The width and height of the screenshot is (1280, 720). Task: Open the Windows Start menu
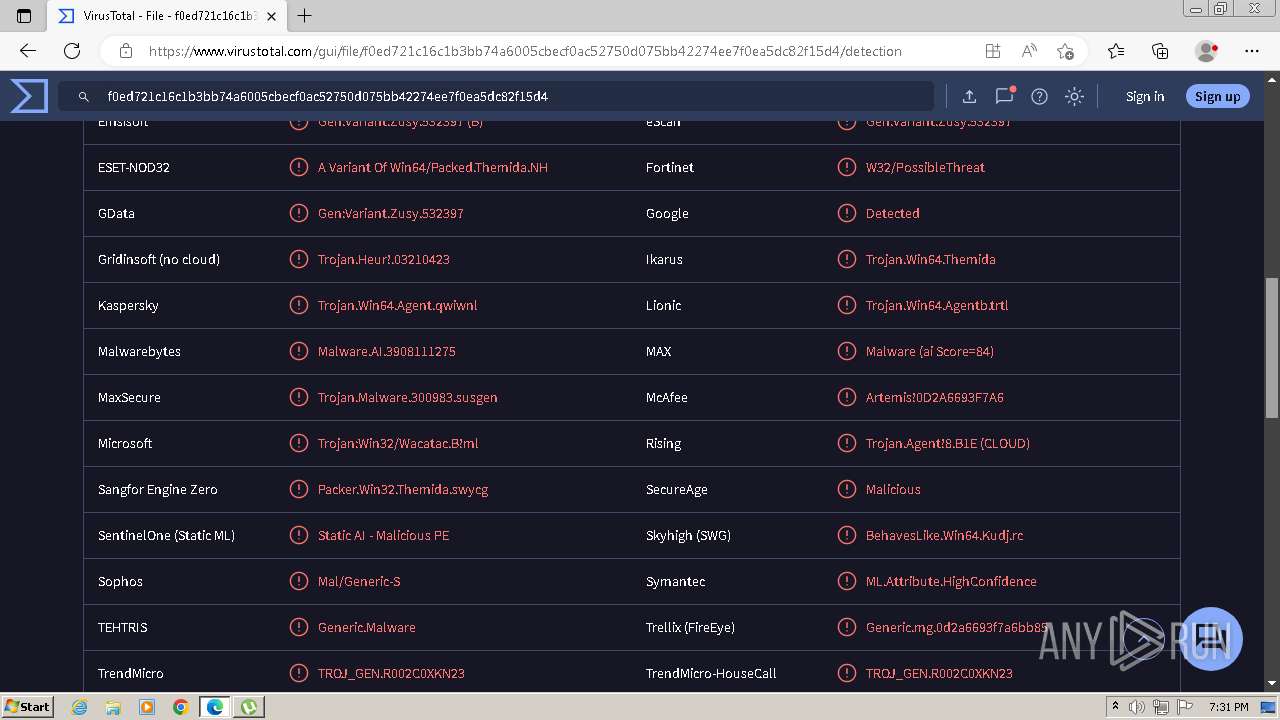(27, 706)
